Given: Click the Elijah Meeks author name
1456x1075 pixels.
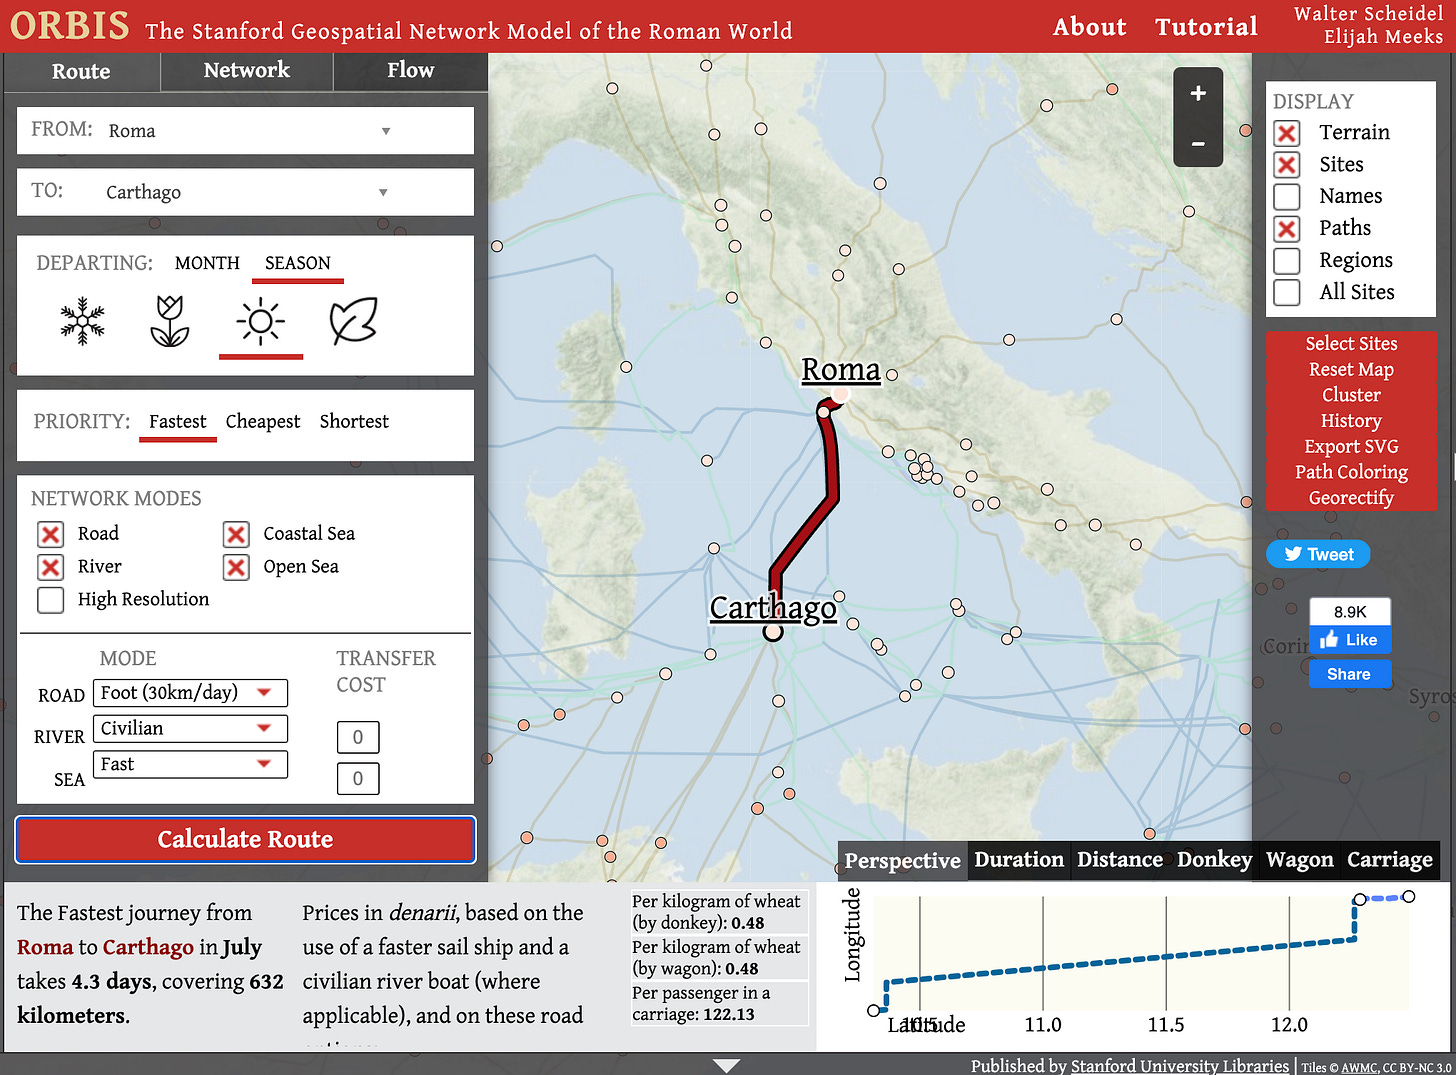Looking at the screenshot, I should pos(1383,37).
